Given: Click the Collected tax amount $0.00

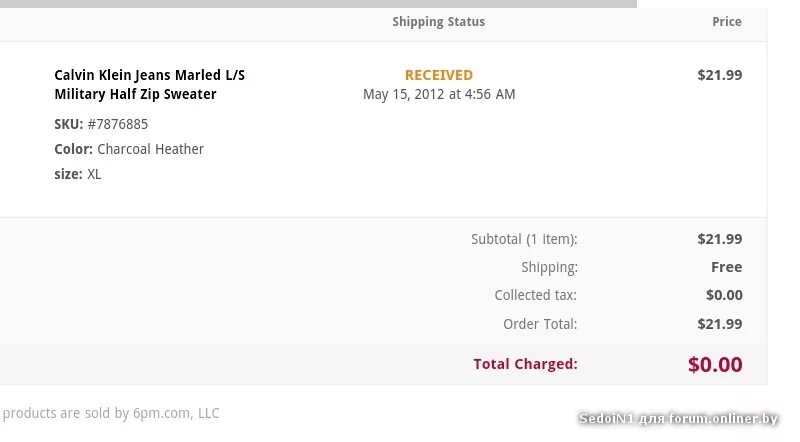Looking at the screenshot, I should tap(724, 295).
